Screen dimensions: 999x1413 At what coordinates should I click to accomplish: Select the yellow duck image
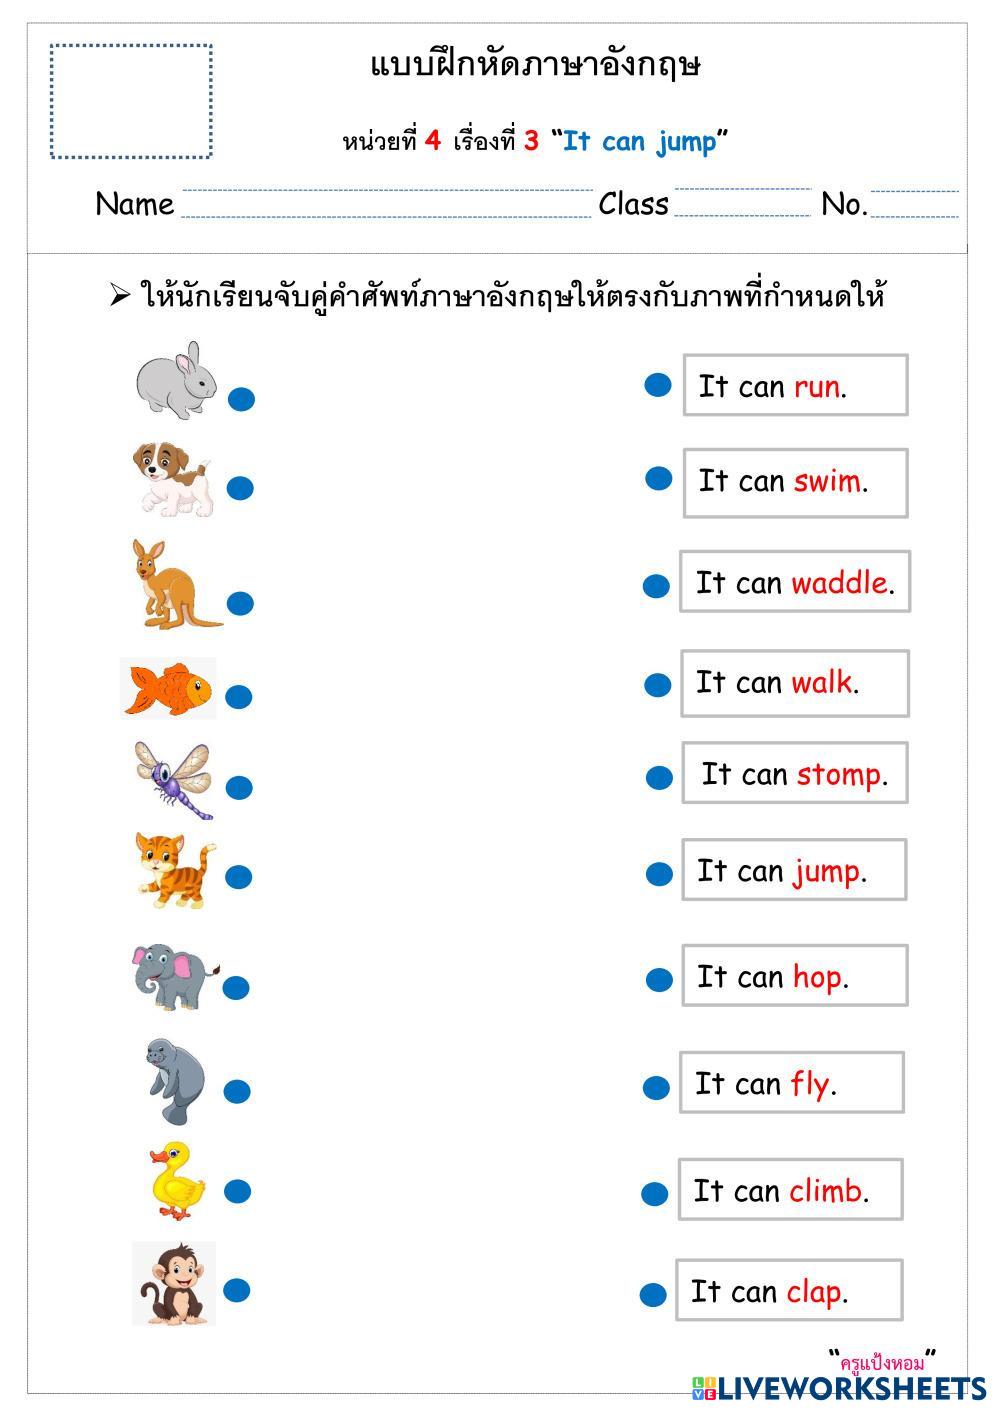click(177, 1180)
